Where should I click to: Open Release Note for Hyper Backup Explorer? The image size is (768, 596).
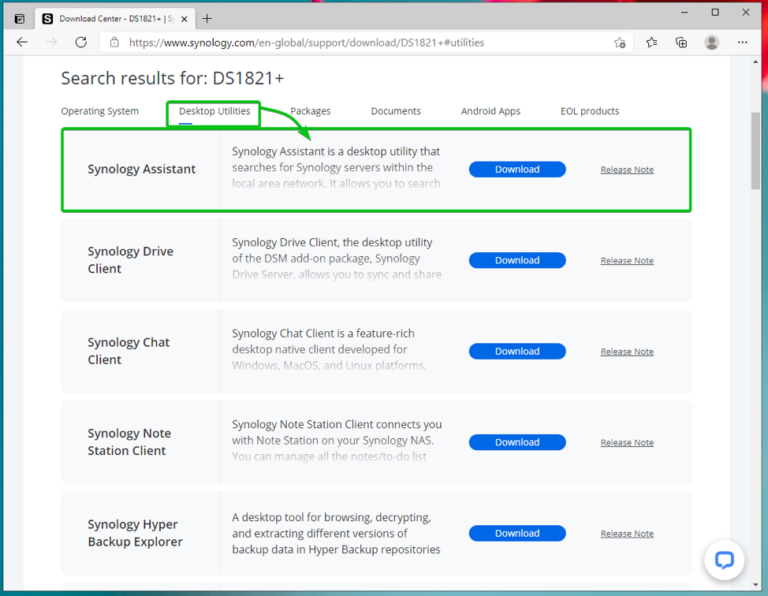(x=627, y=533)
